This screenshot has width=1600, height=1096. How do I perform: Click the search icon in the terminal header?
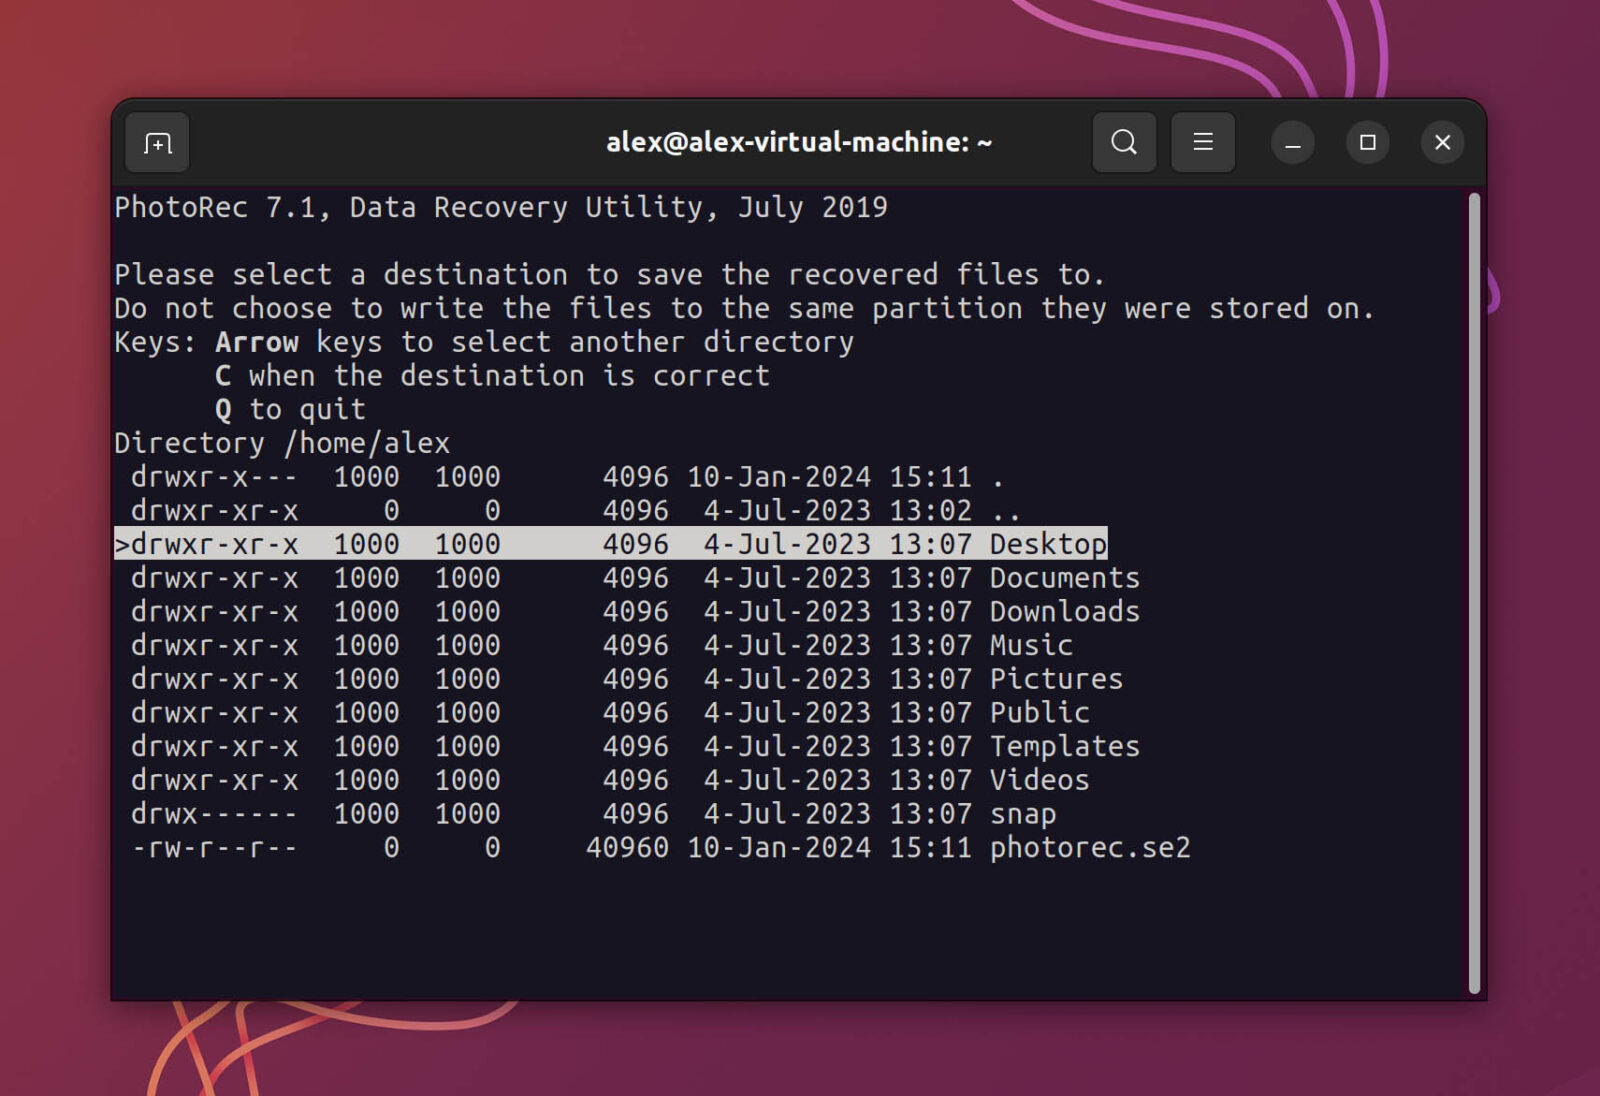pyautogui.click(x=1124, y=142)
